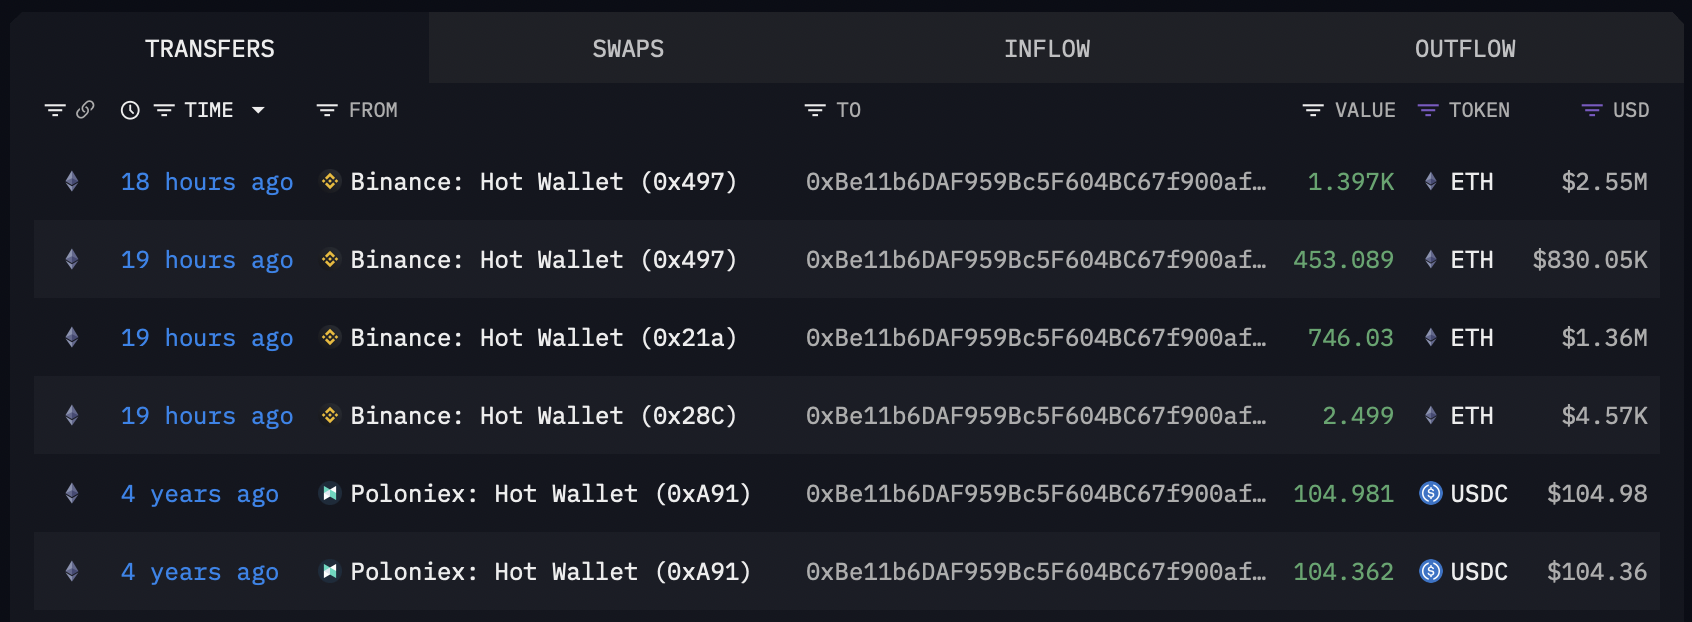The height and width of the screenshot is (622, 1692).
Task: Open the FROM column filter icon
Action: [327, 110]
